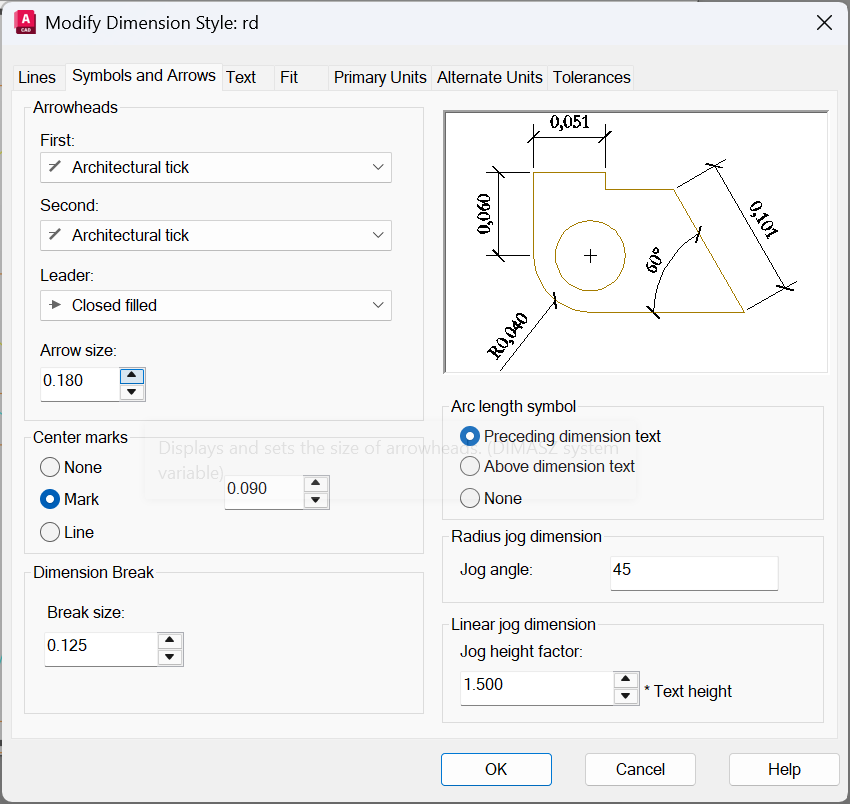Select Above dimension text option

point(470,466)
